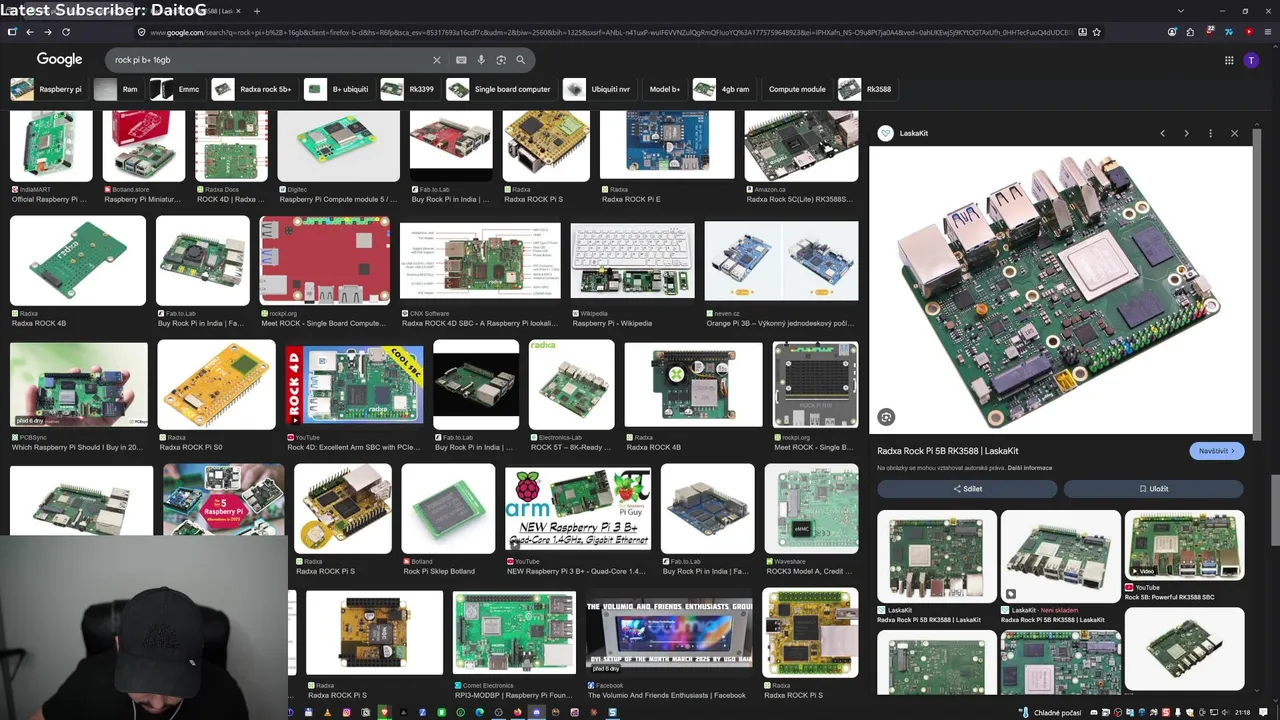This screenshot has height=720, width=1280.
Task: Click the Uložit save button
Action: click(1153, 489)
